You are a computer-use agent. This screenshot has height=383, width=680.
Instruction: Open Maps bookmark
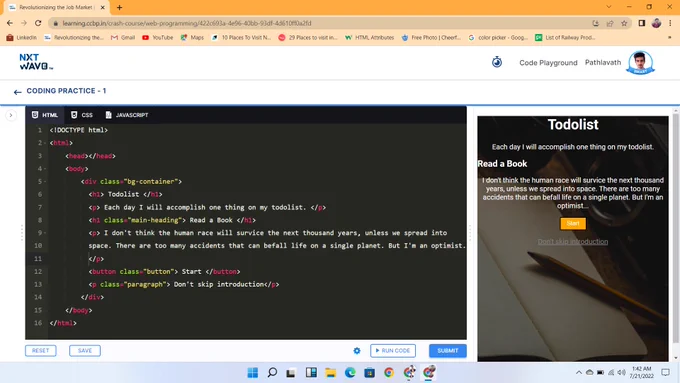coord(192,38)
